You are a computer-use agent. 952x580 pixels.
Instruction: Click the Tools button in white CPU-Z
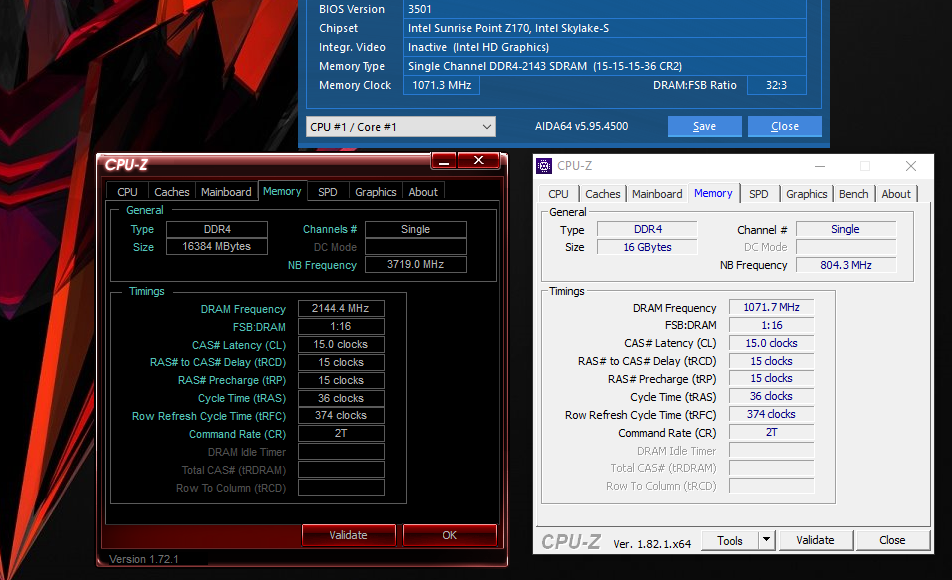coord(730,540)
